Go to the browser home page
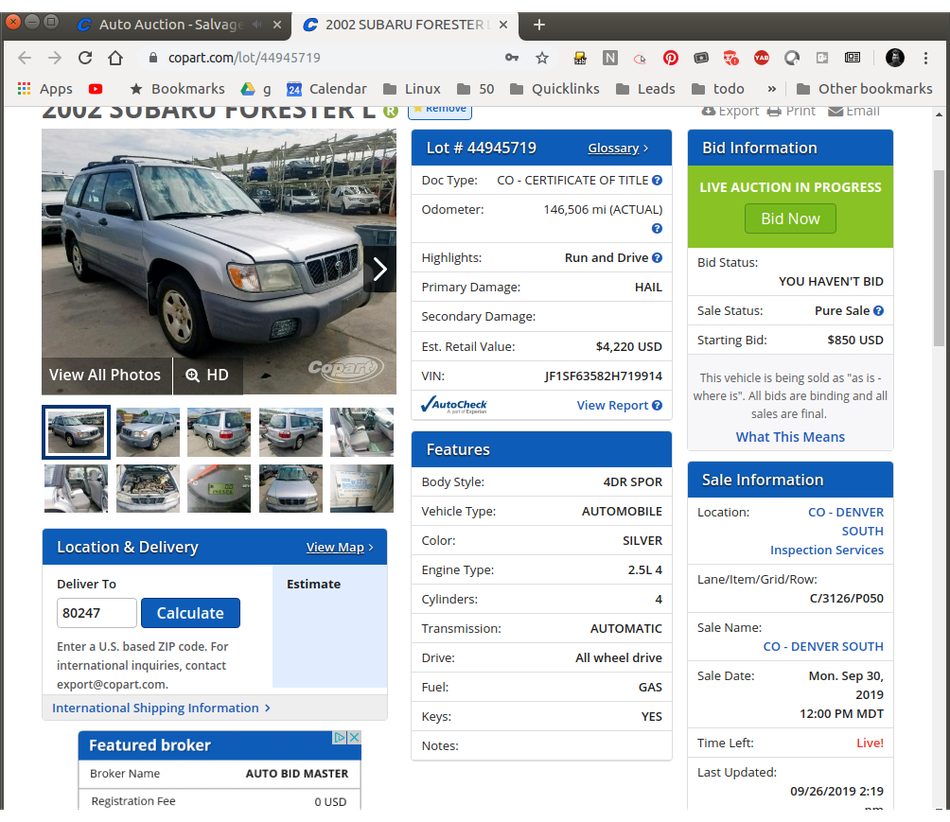Image resolution: width=950 pixels, height=822 pixels. point(115,58)
